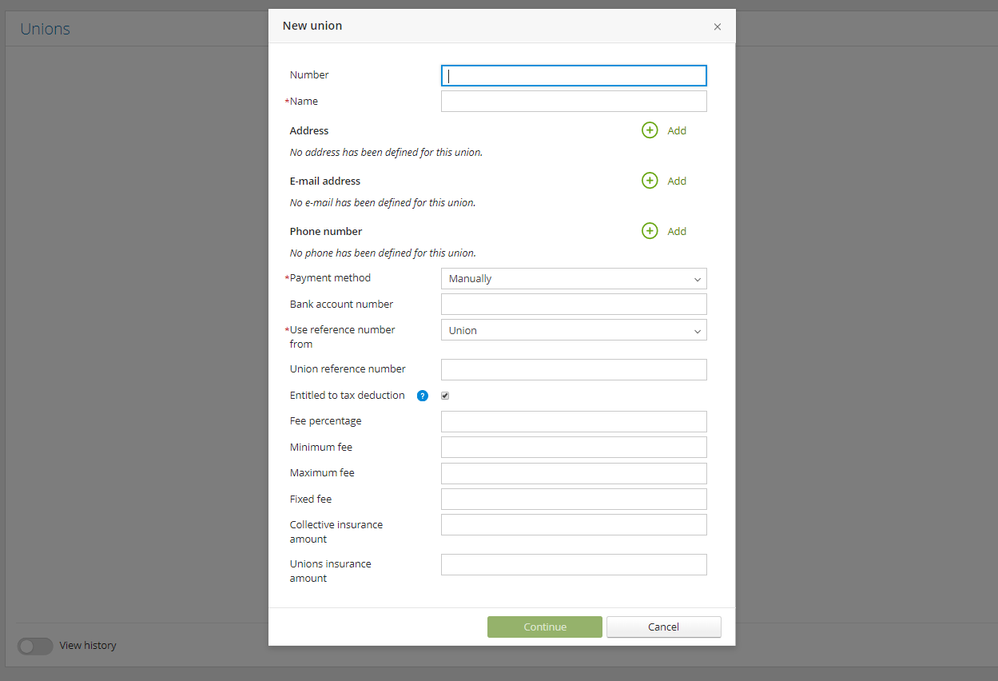Viewport: 998px width, 681px height.
Task: Focus the Collective insurance amount field
Action: [573, 526]
